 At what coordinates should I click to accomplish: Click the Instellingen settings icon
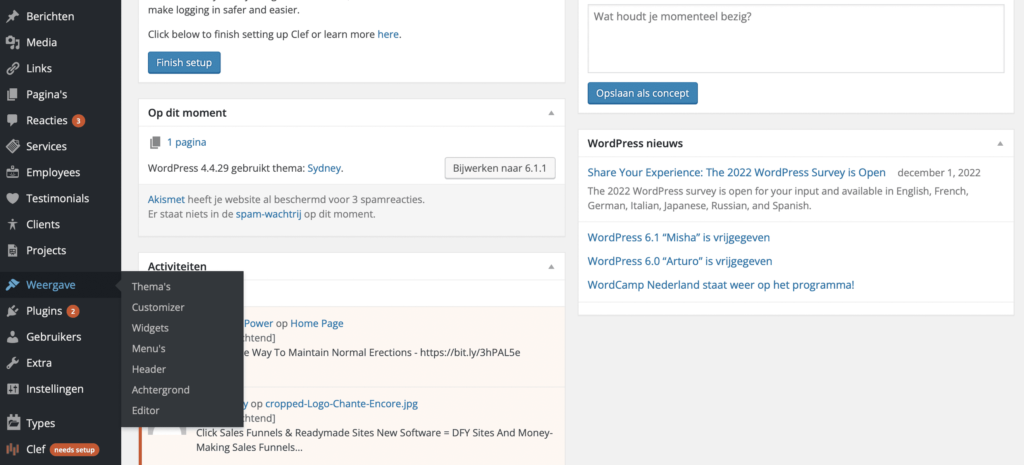pyautogui.click(x=12, y=389)
